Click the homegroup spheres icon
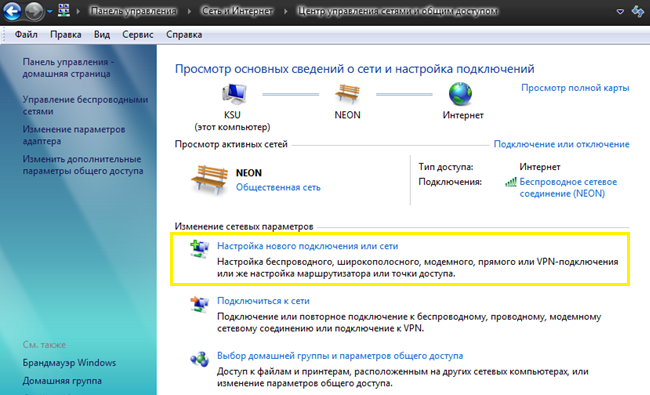This screenshot has height=395, width=650. point(199,359)
